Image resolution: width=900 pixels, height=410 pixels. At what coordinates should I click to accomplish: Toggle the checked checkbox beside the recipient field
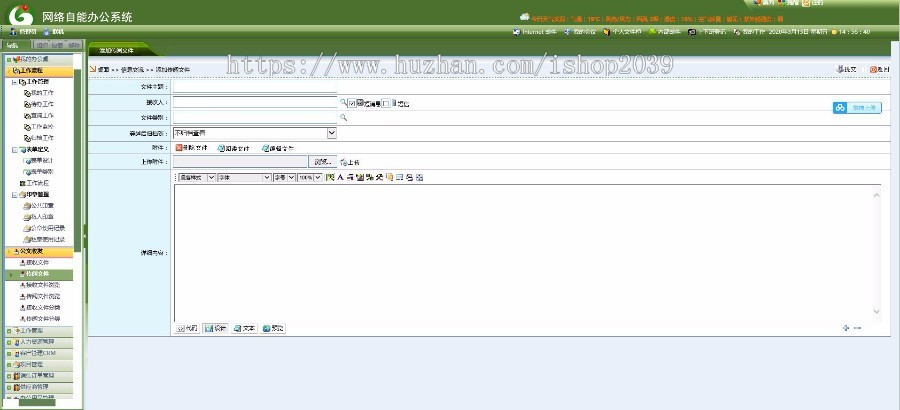(352, 103)
